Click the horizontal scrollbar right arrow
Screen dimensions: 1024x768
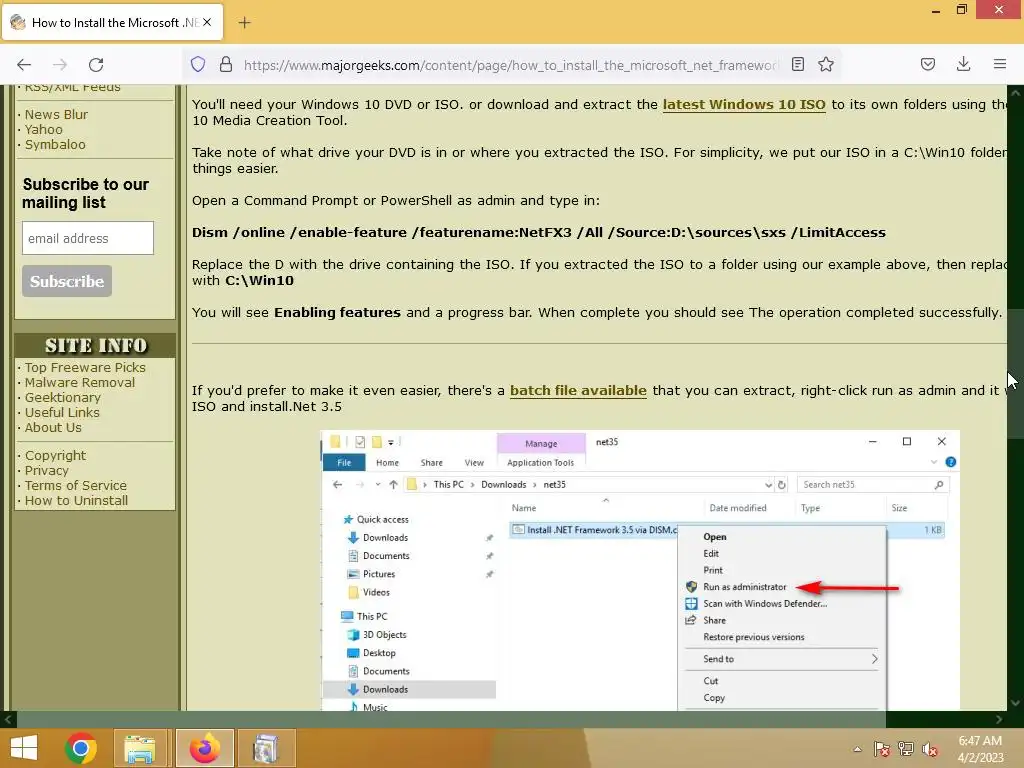coord(999,719)
